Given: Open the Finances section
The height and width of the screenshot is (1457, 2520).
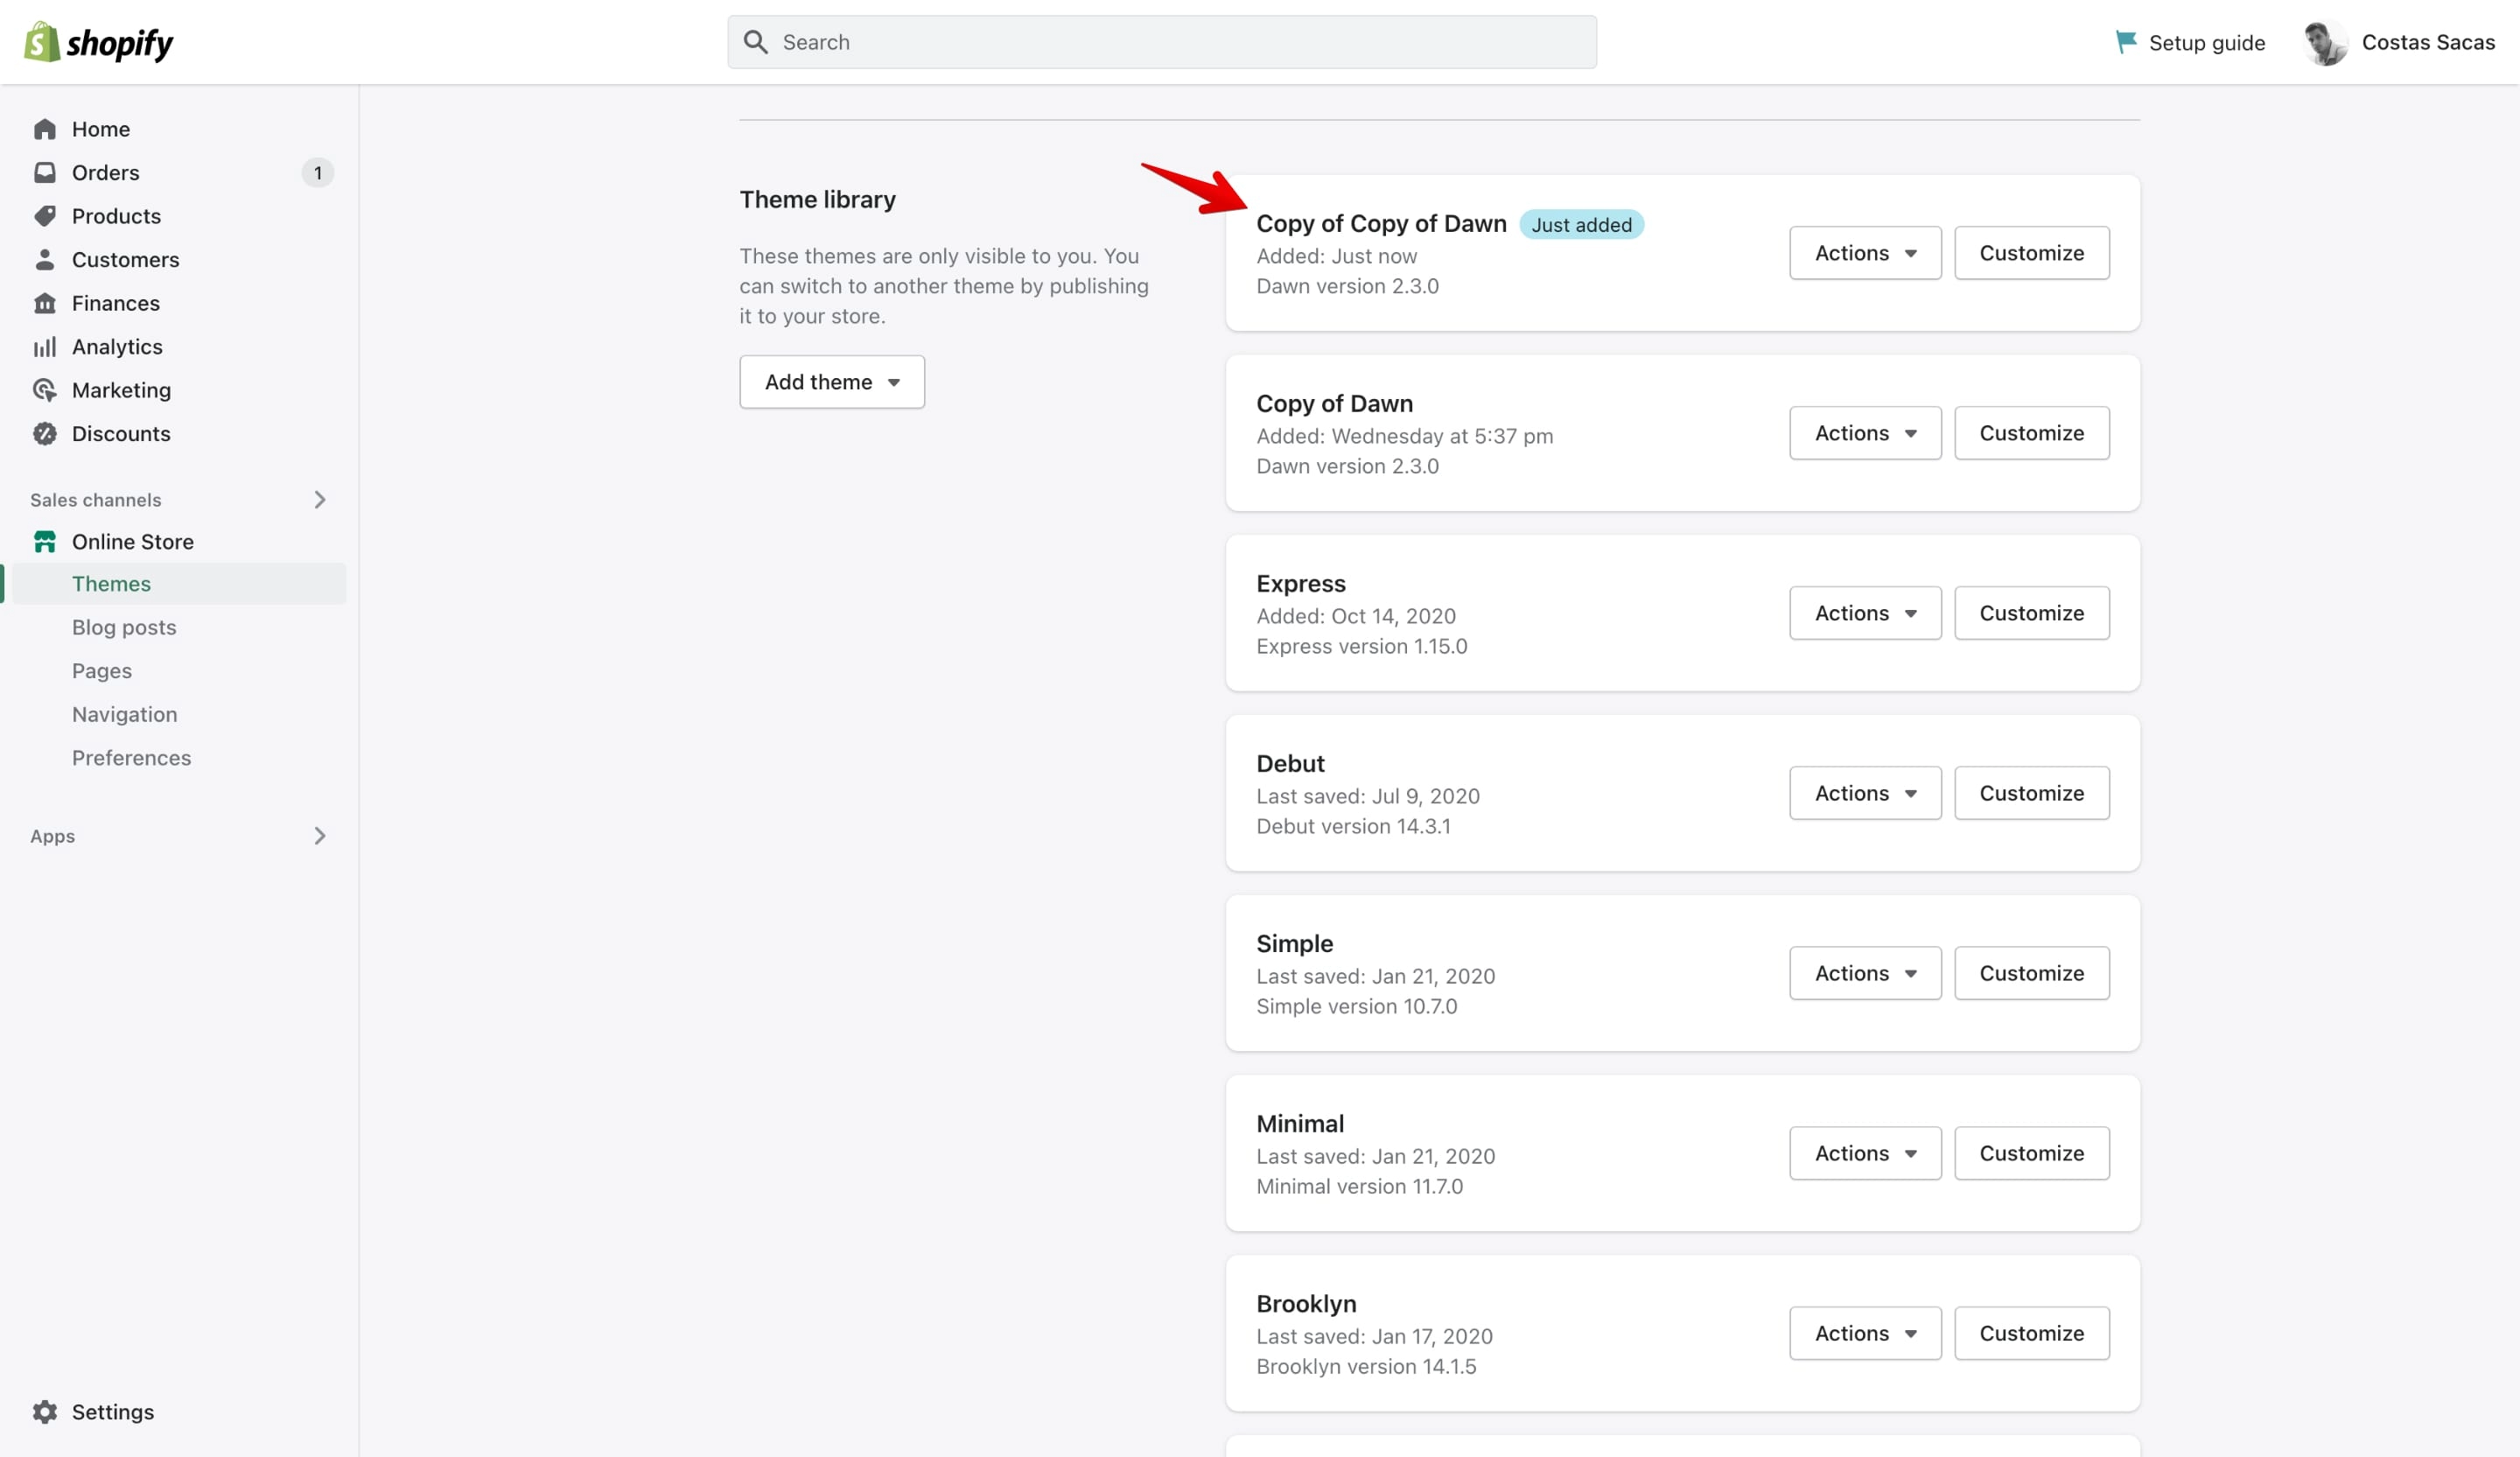Looking at the screenshot, I should tap(115, 303).
